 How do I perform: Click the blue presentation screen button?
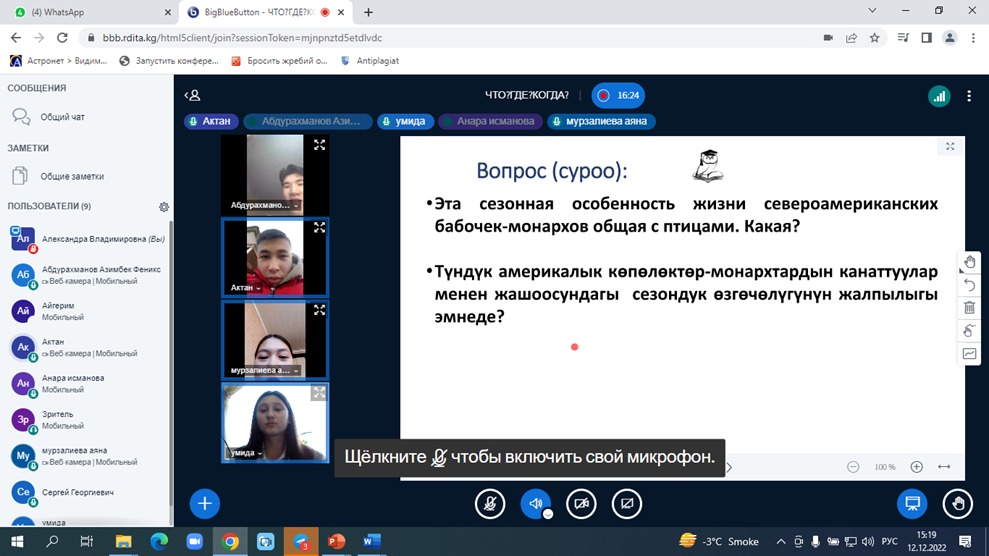pos(912,504)
